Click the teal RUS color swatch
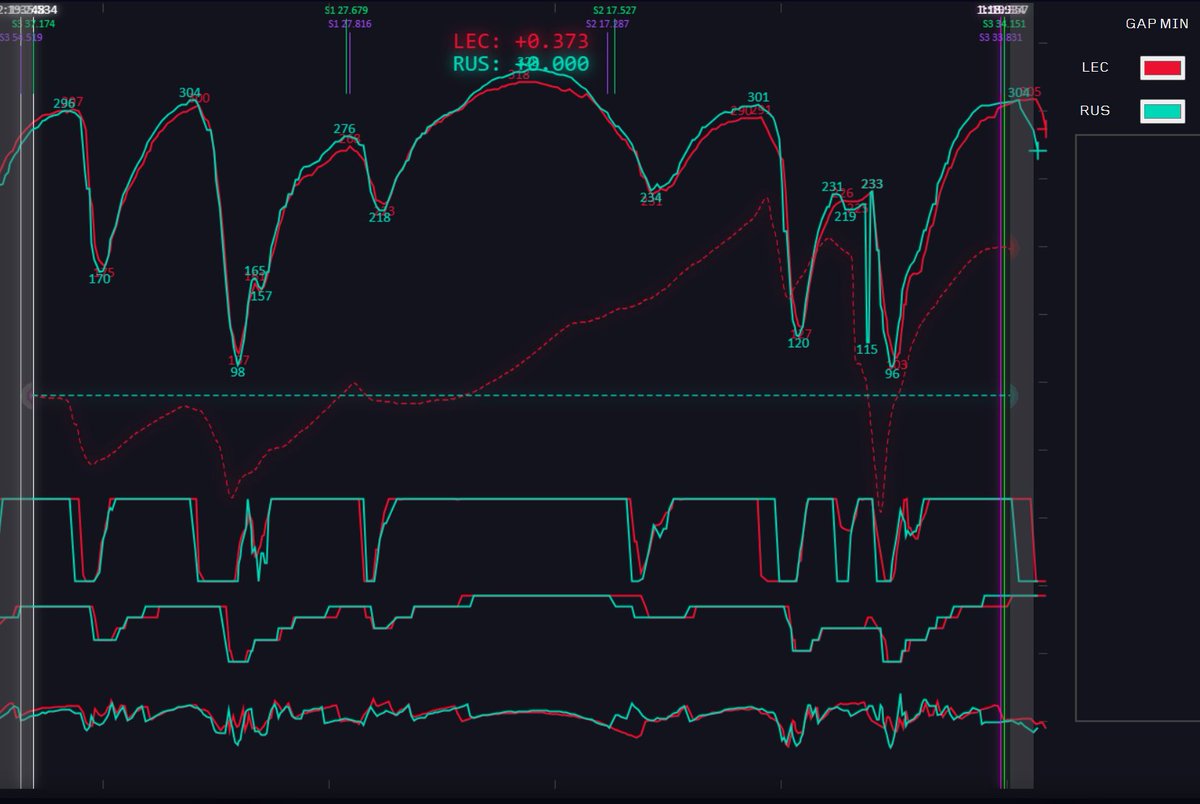 click(1162, 111)
